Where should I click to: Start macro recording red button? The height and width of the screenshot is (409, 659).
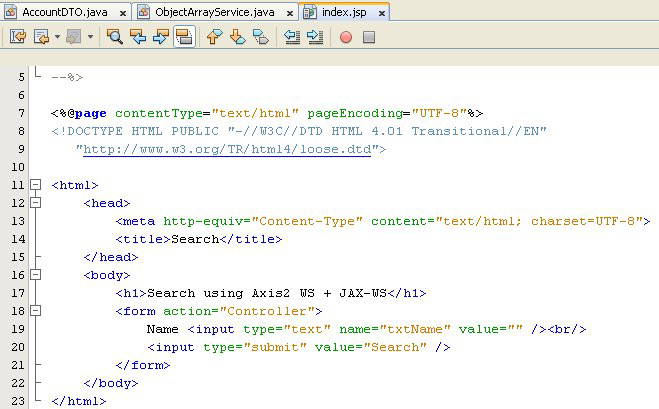[346, 37]
